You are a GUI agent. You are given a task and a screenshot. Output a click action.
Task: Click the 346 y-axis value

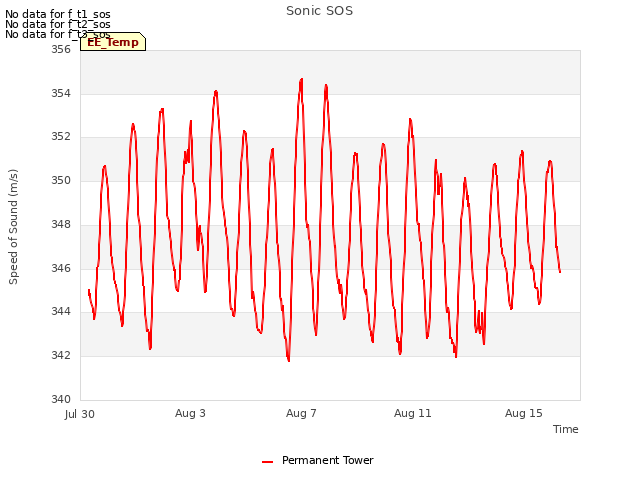(x=60, y=269)
